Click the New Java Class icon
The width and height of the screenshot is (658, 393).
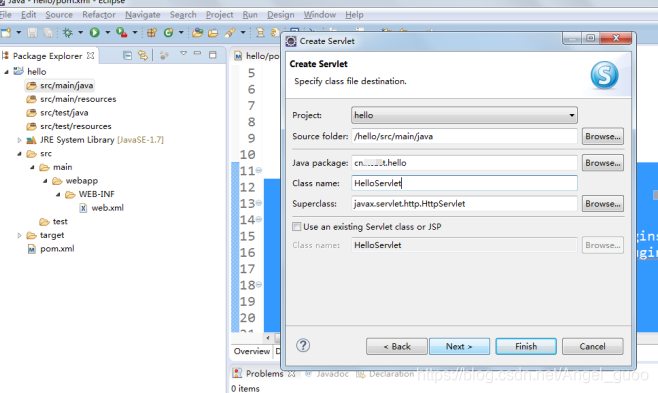(x=169, y=32)
